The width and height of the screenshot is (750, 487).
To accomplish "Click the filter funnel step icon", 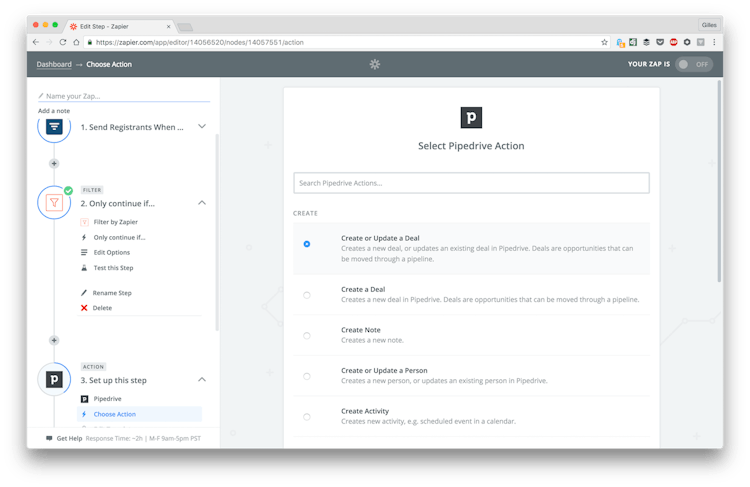I will 54,203.
